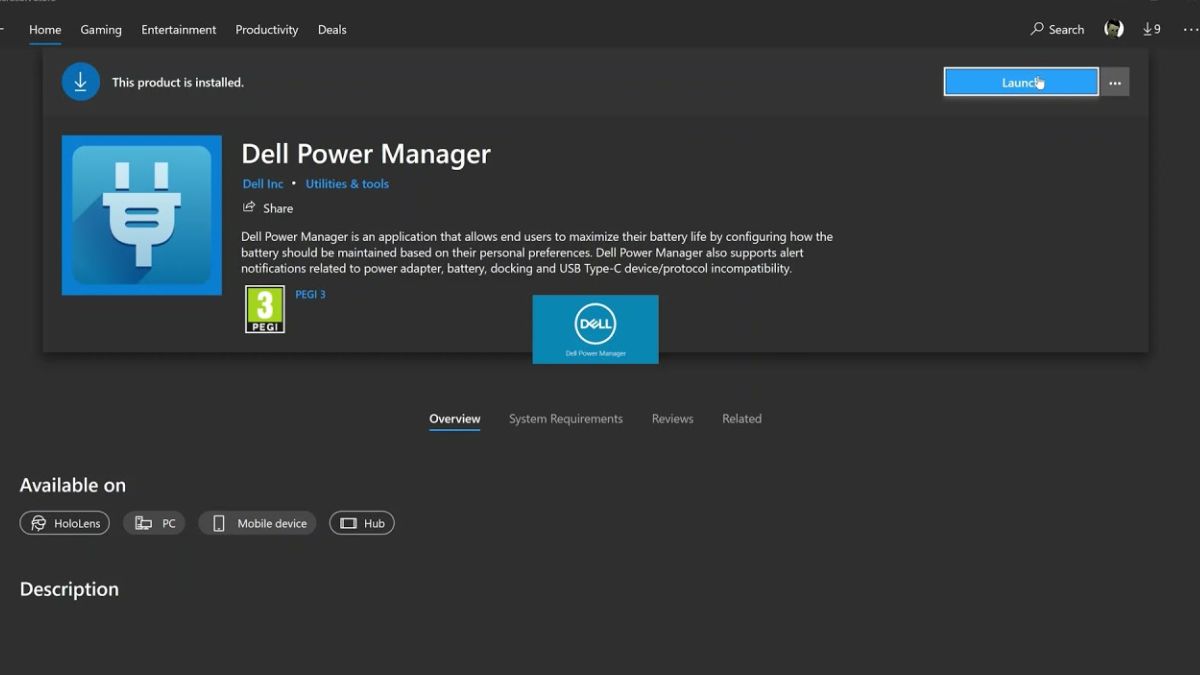Select the System Requirements tab
Viewport: 1200px width, 675px height.
[566, 419]
